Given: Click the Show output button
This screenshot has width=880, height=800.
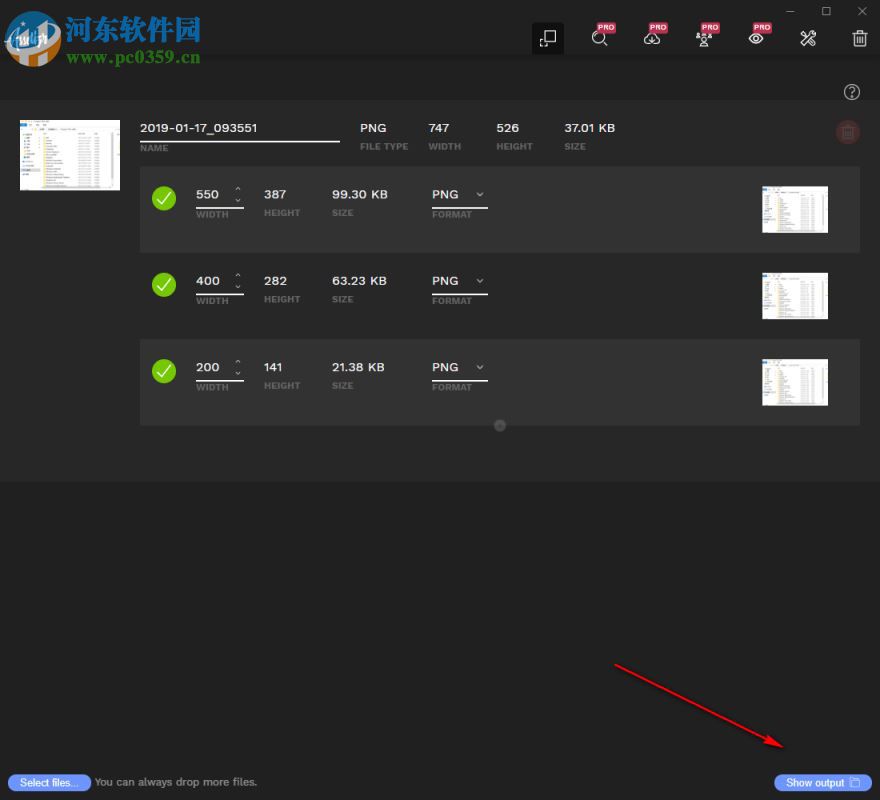Looking at the screenshot, I should click(x=823, y=783).
